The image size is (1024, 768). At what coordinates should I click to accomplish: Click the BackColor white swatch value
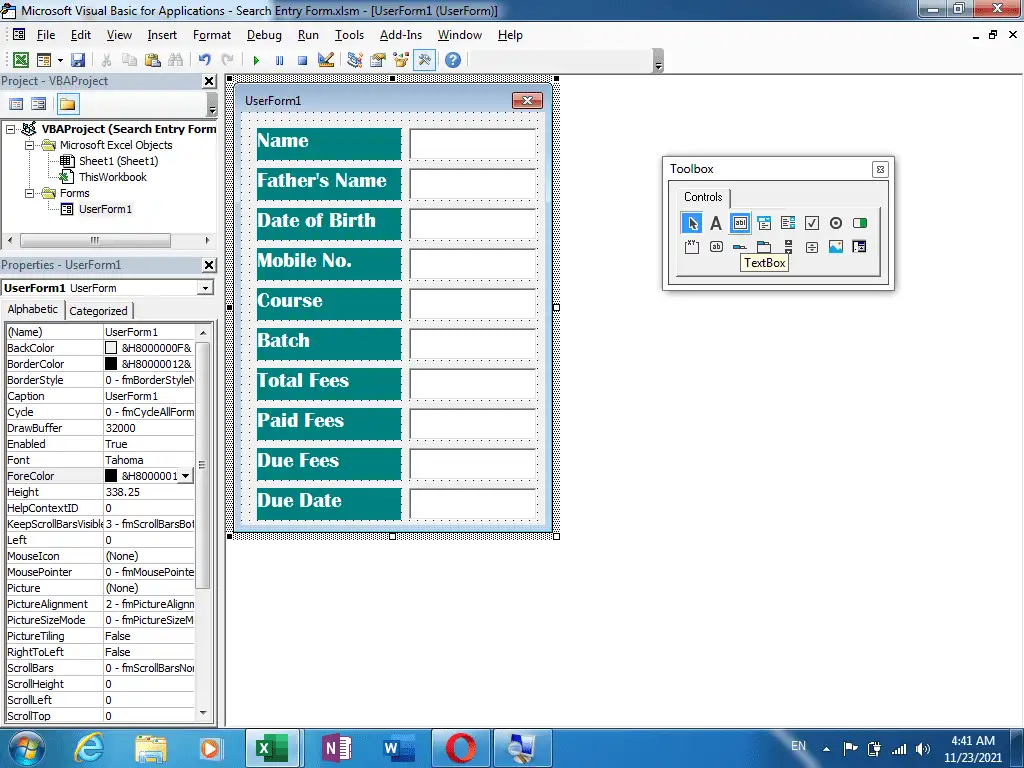coord(111,348)
